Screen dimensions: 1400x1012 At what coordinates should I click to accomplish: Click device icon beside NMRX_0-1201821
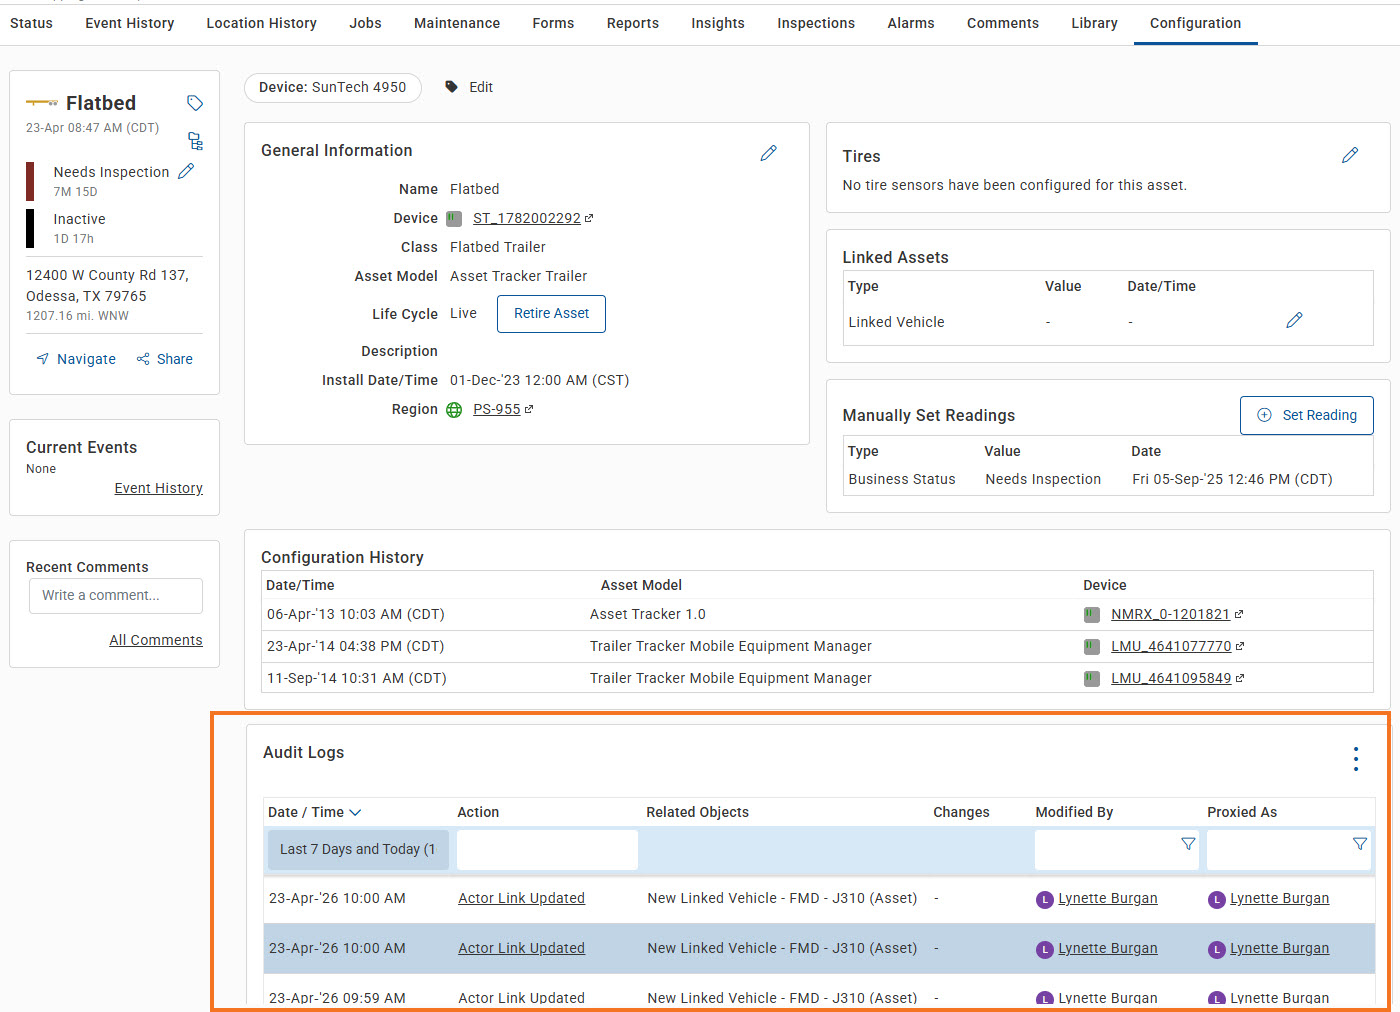coord(1092,615)
